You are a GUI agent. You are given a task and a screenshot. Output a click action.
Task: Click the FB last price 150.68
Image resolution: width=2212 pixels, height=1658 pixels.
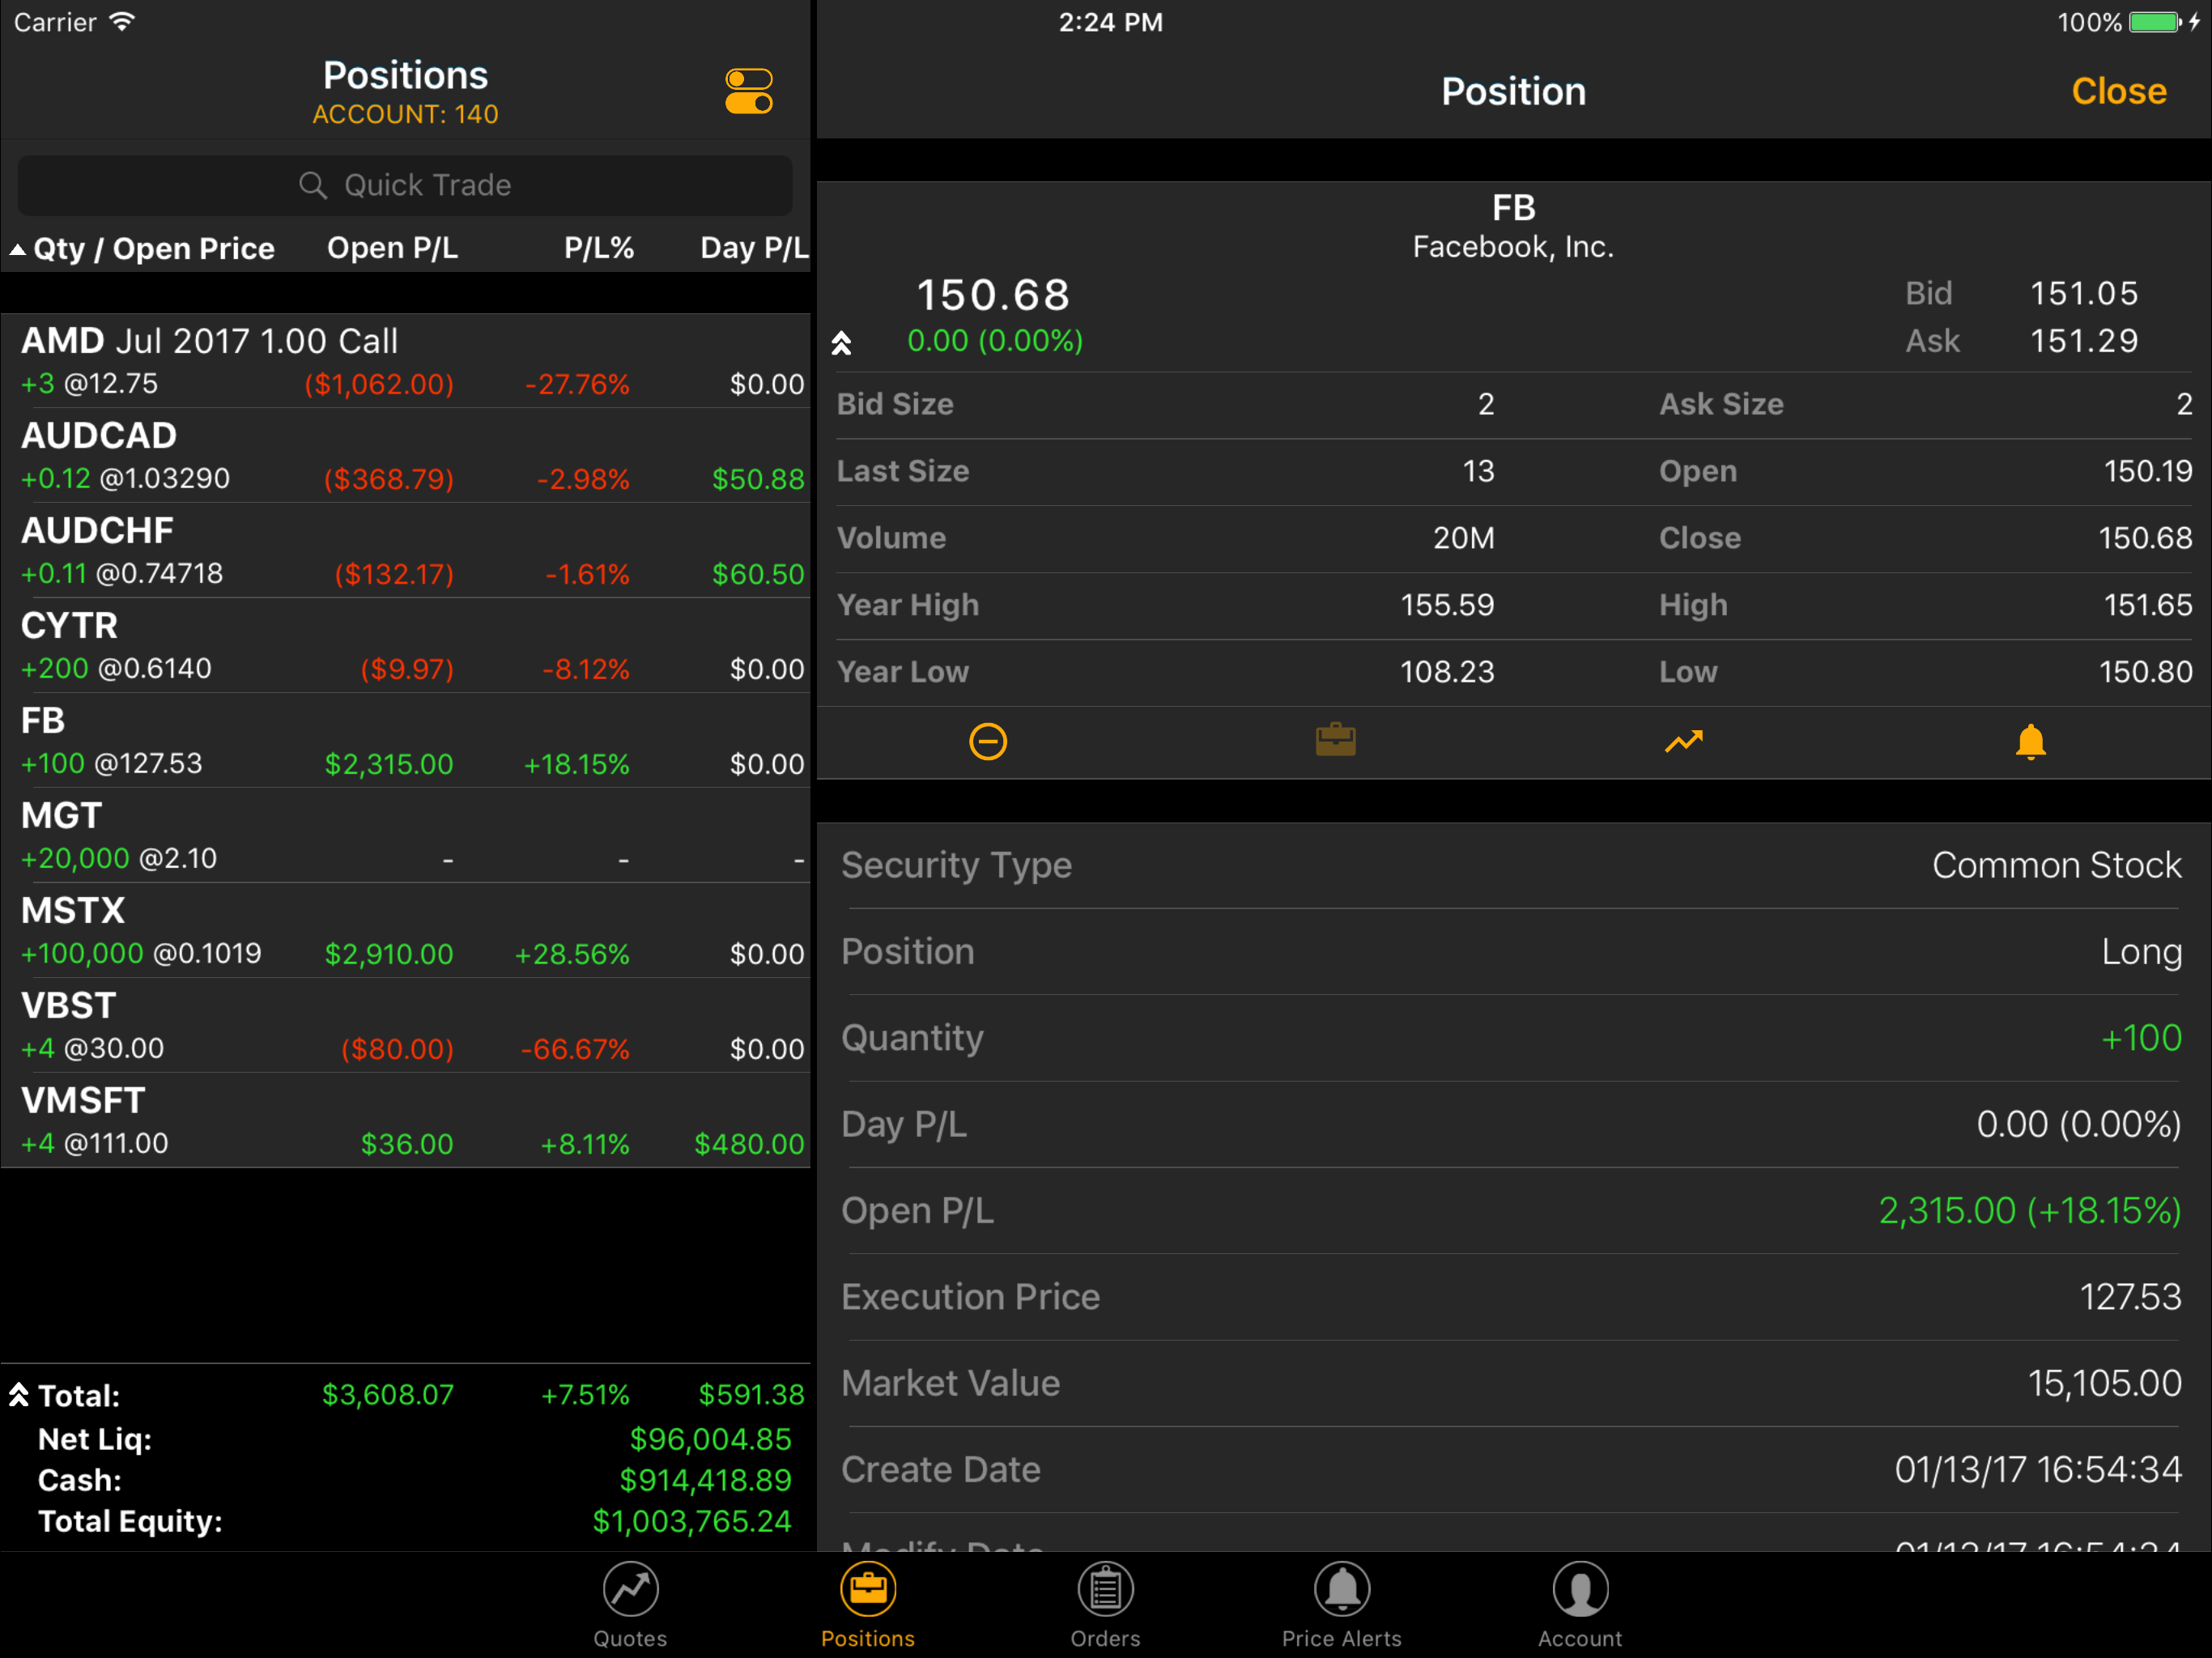tap(993, 295)
